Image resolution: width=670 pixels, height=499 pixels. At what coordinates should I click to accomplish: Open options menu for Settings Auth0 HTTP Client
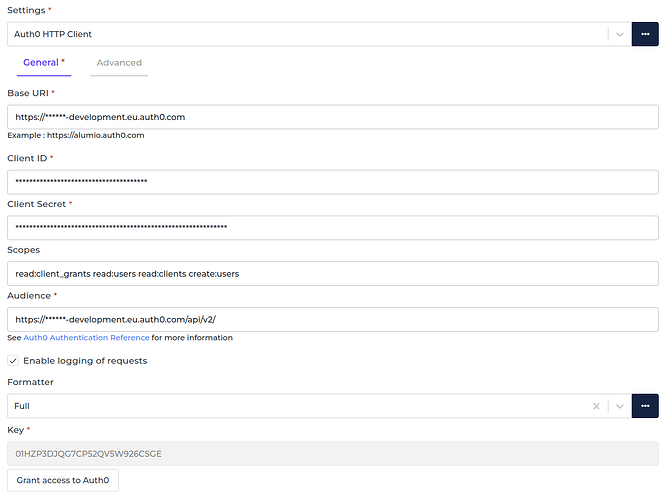point(645,34)
